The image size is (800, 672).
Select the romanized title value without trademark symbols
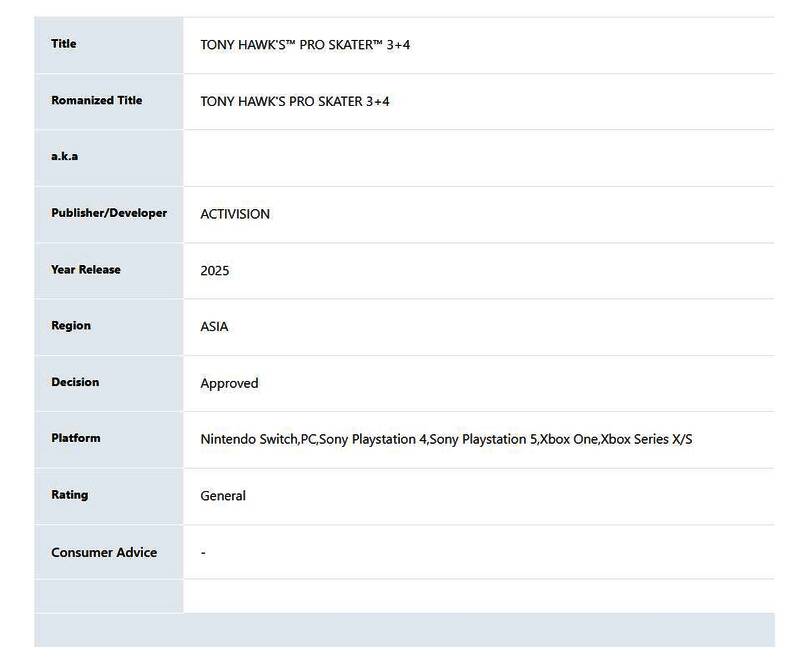point(295,101)
